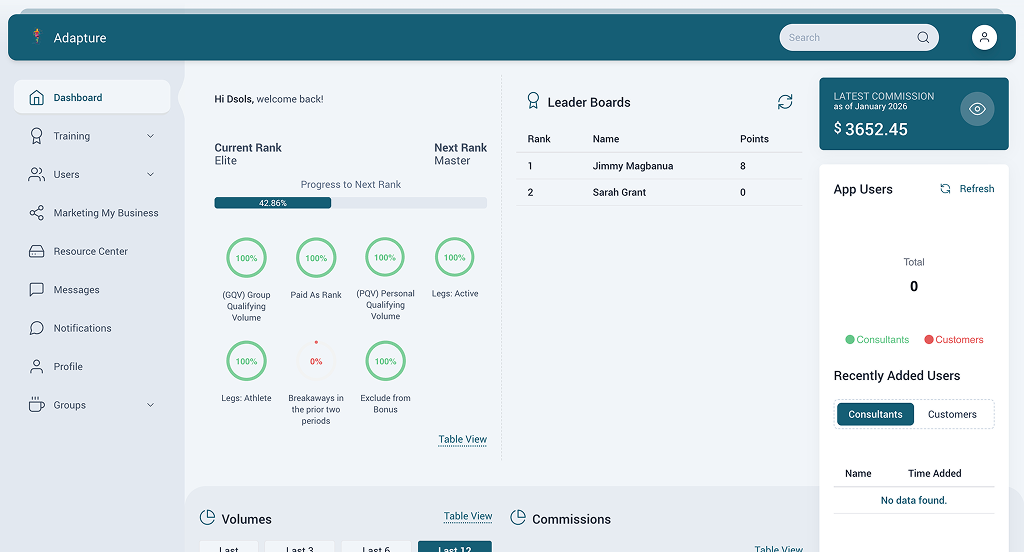Open the Profile menu item

(x=68, y=367)
